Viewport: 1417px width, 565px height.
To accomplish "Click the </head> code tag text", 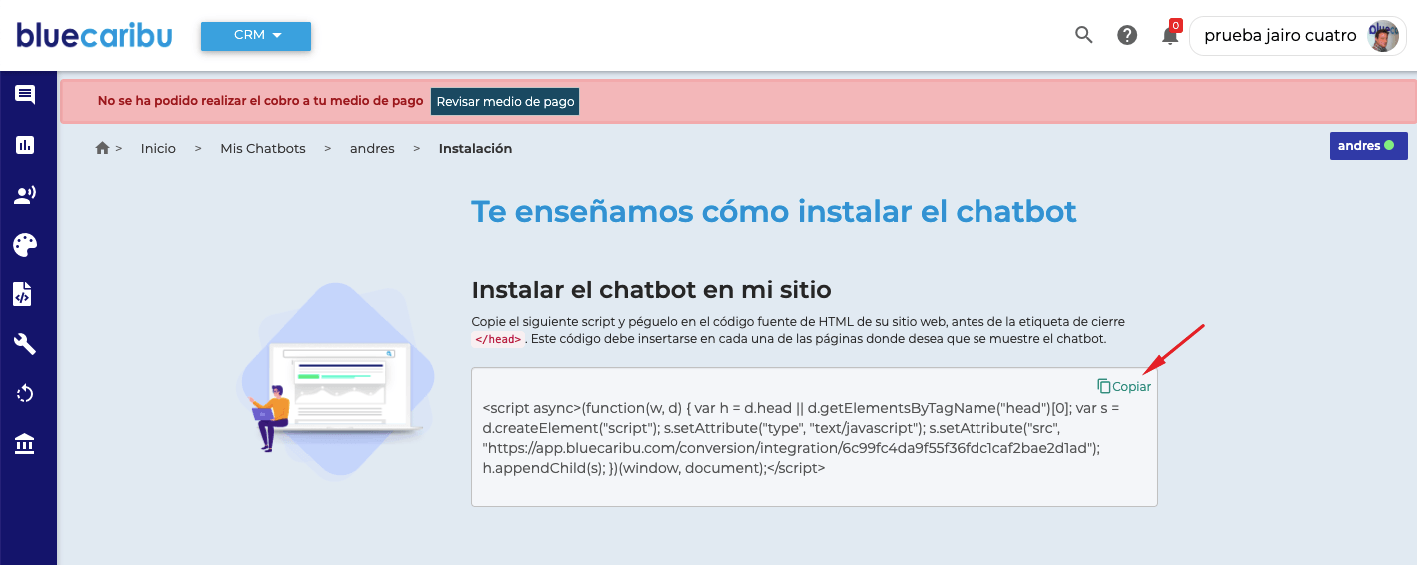I will 497,339.
